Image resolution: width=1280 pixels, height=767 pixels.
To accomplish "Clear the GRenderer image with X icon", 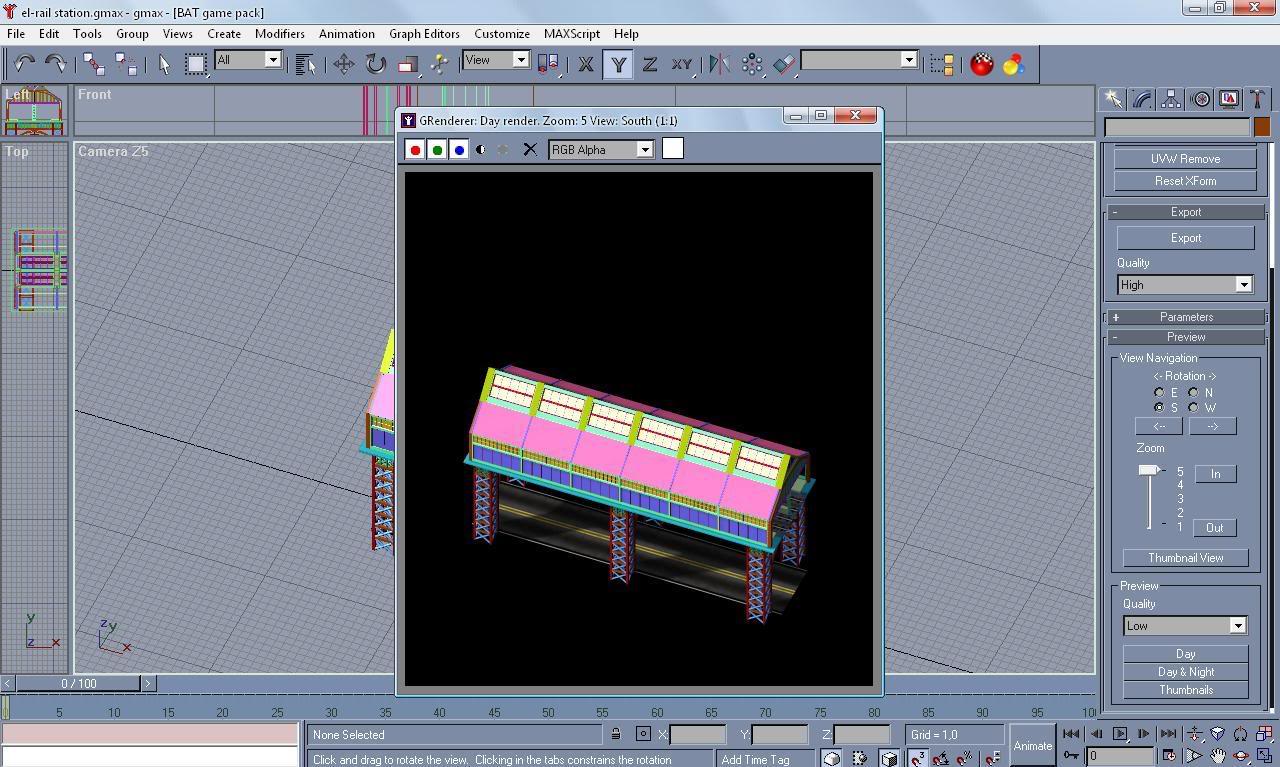I will coord(530,150).
